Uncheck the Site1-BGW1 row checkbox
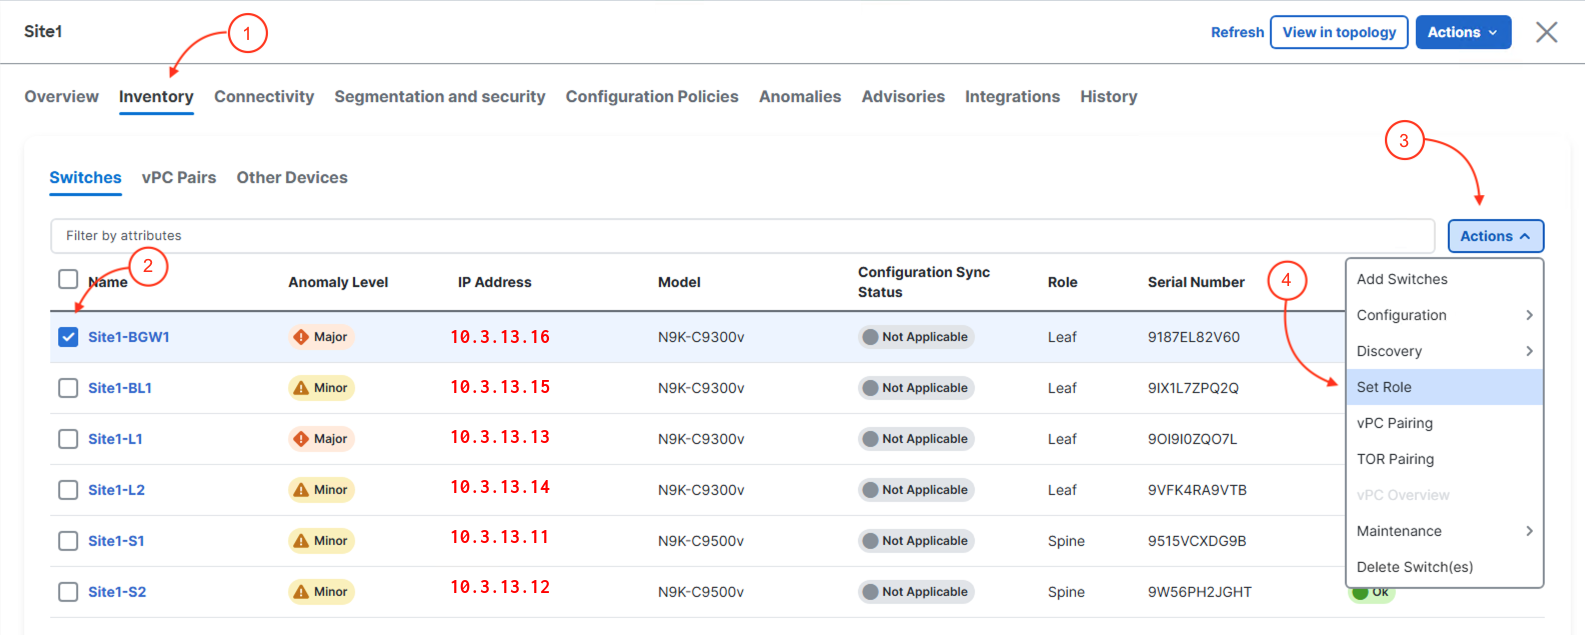 point(68,337)
